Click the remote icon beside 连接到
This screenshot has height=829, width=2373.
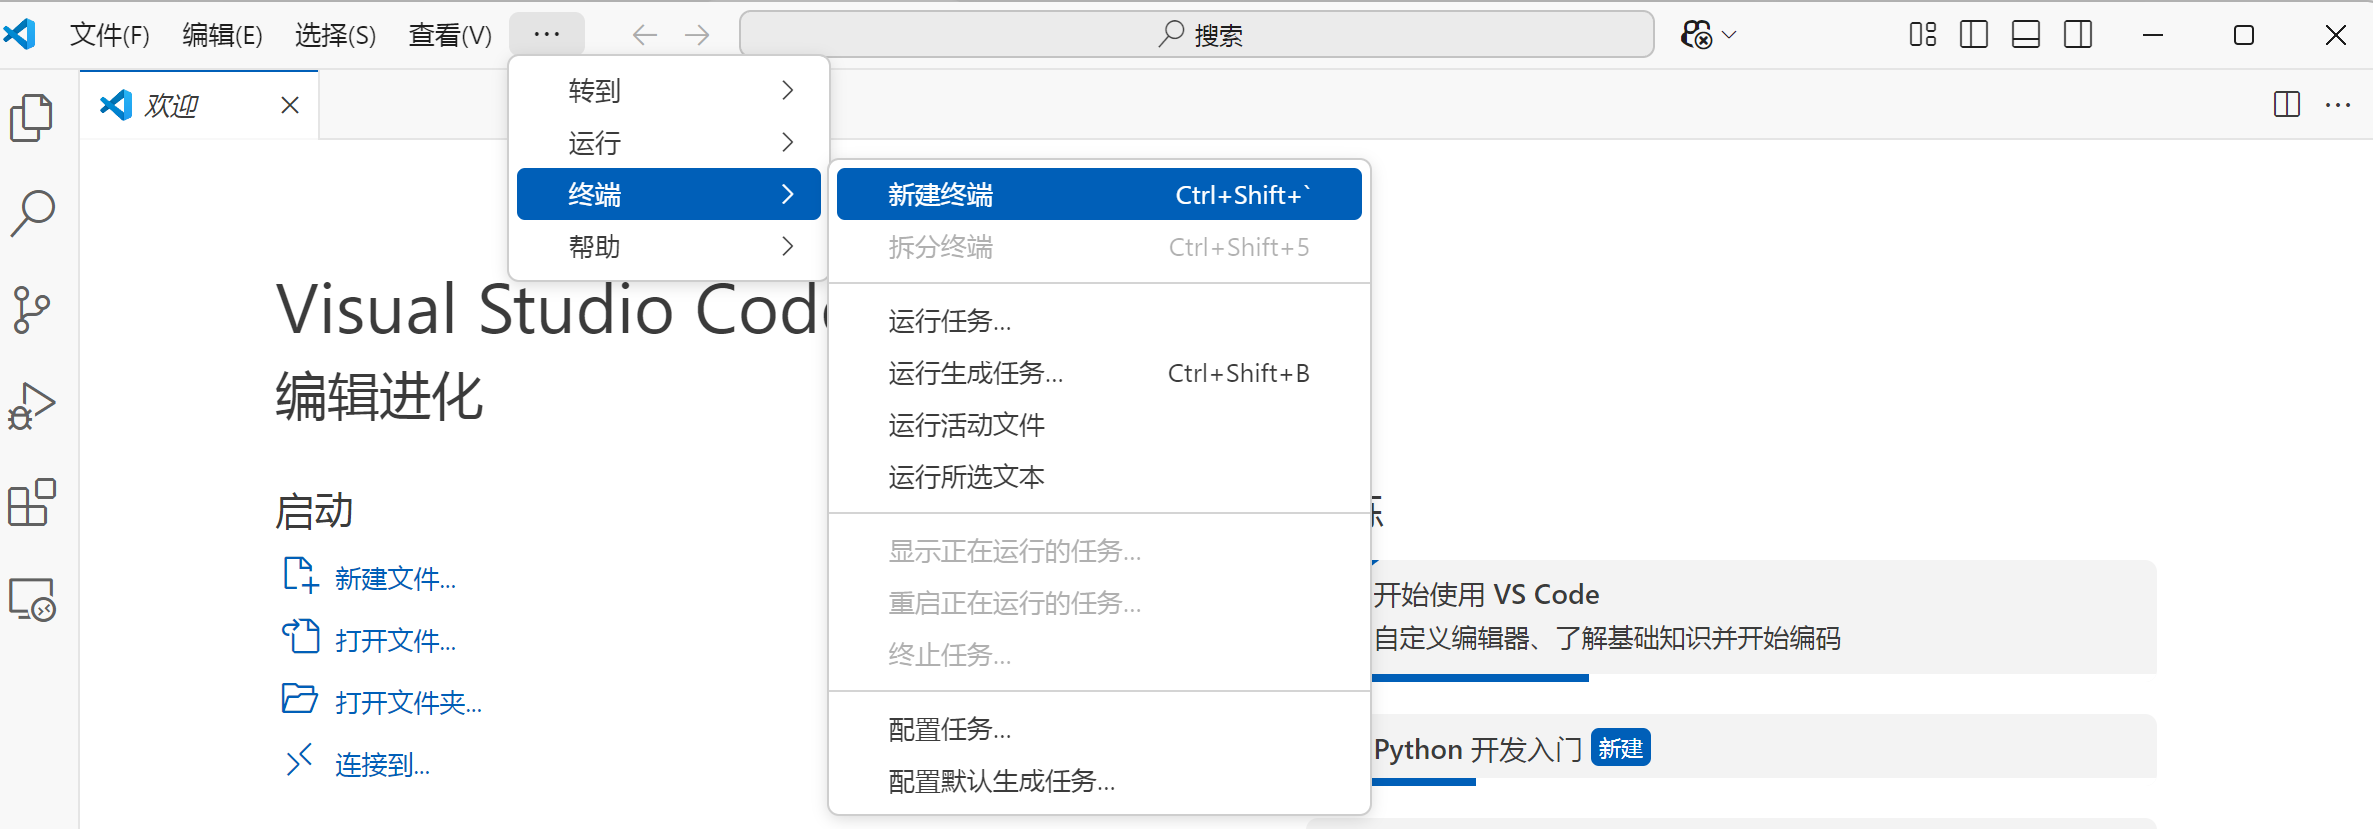click(x=300, y=760)
